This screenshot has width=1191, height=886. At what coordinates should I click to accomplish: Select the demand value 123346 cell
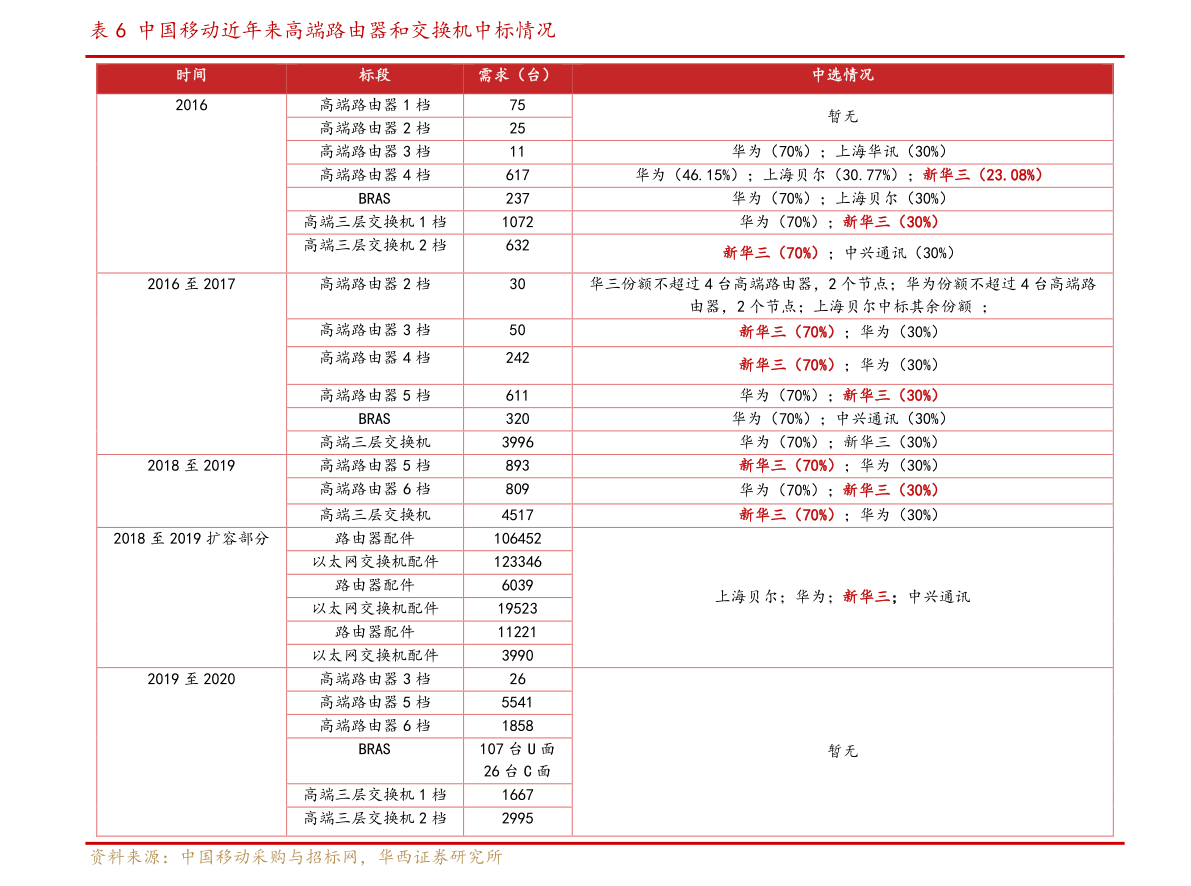(517, 562)
